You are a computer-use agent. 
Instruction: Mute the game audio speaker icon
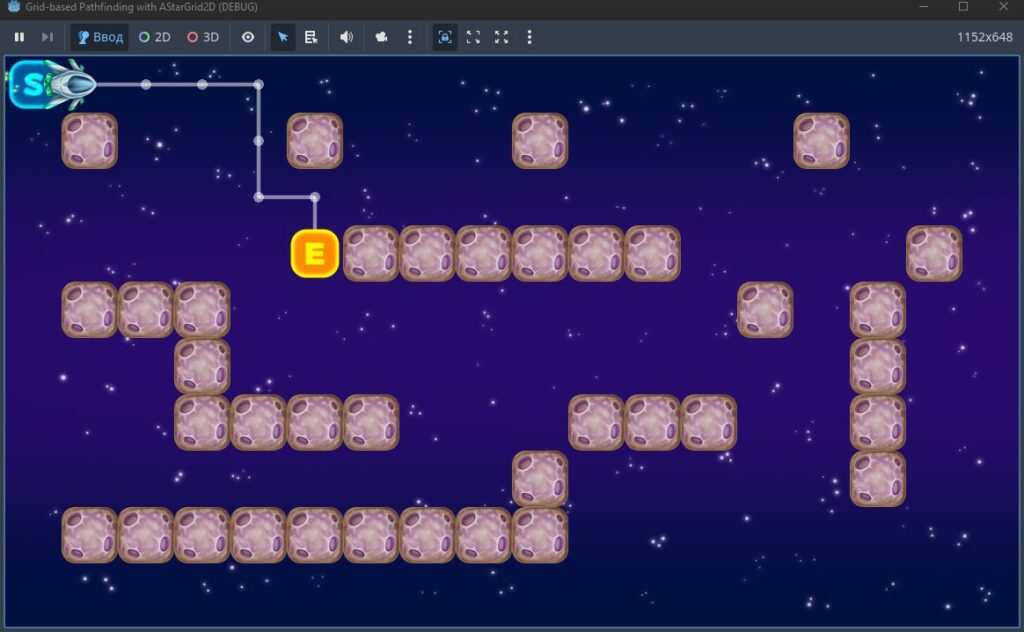click(346, 37)
